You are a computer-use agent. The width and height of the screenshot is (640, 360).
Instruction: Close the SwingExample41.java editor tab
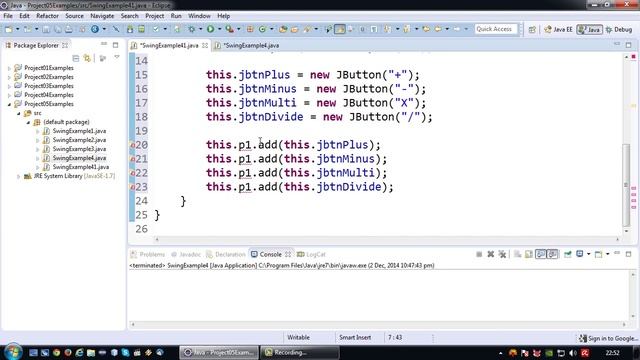point(205,45)
